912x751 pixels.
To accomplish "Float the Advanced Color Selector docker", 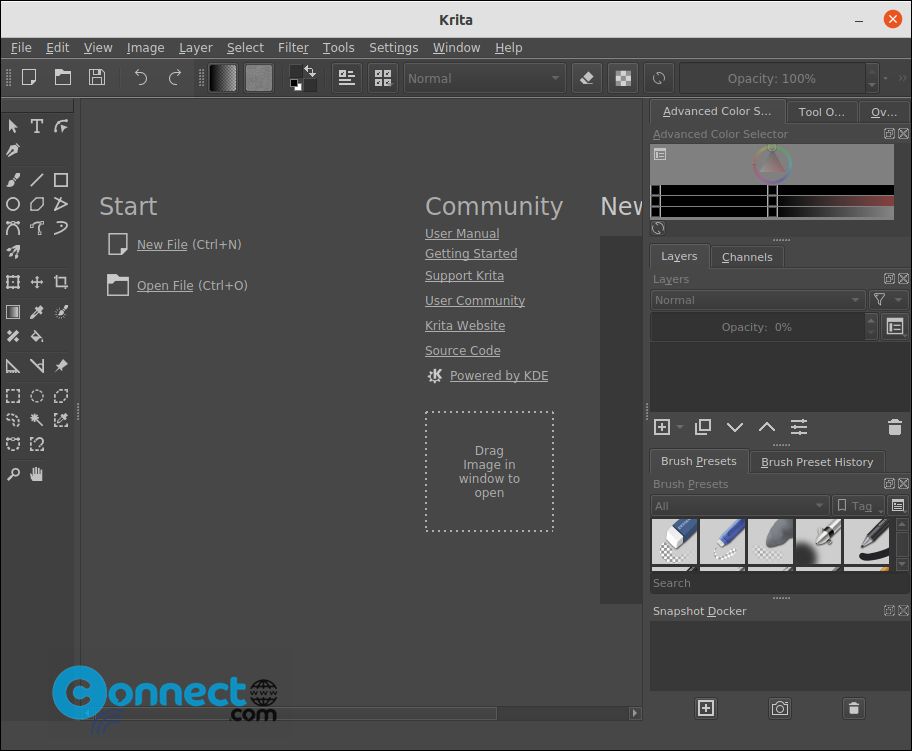I will pyautogui.click(x=889, y=133).
